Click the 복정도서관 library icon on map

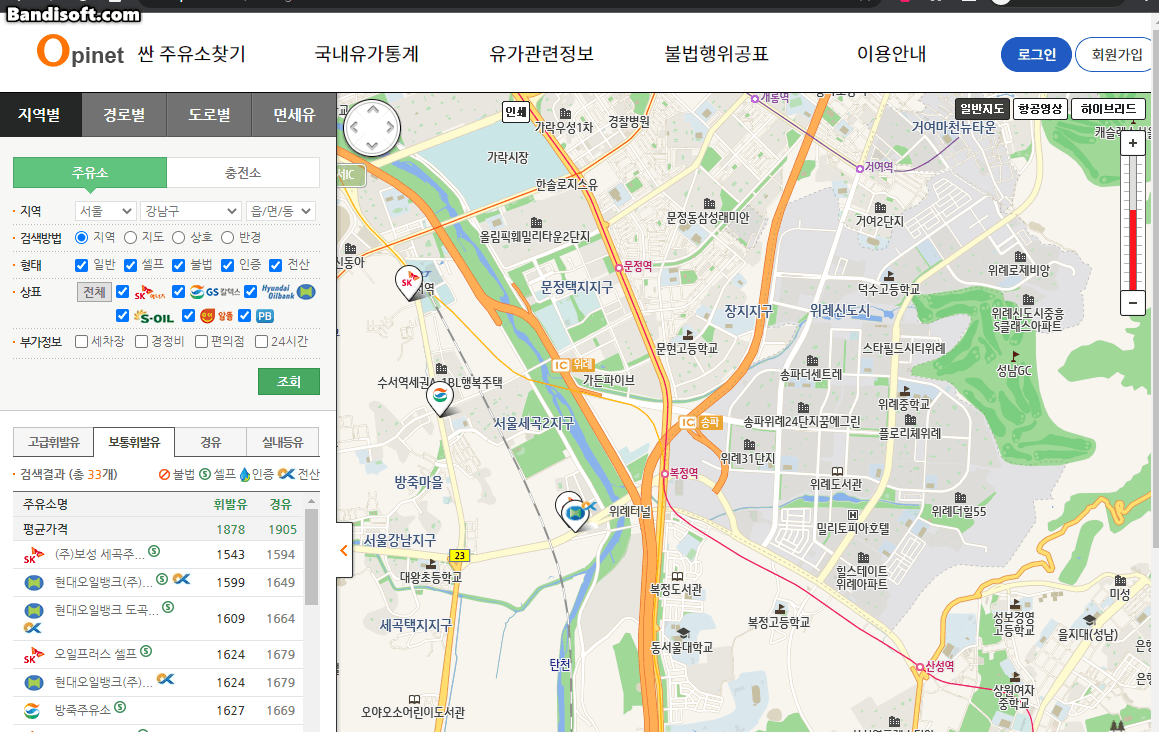[x=677, y=576]
